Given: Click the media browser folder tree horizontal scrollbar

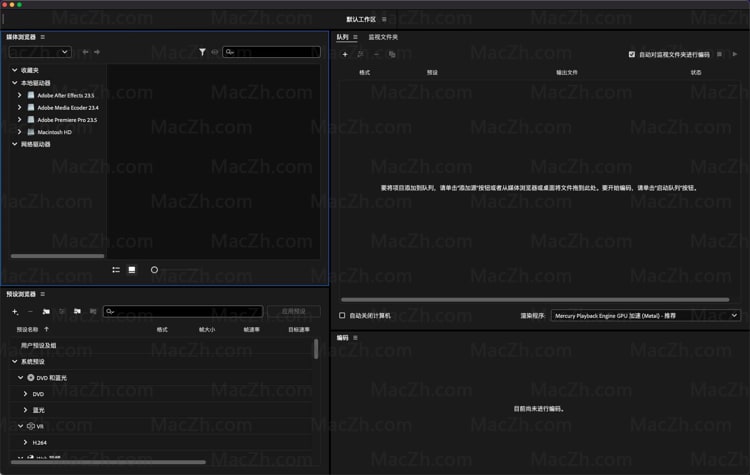Looking at the screenshot, I should 57,256.
